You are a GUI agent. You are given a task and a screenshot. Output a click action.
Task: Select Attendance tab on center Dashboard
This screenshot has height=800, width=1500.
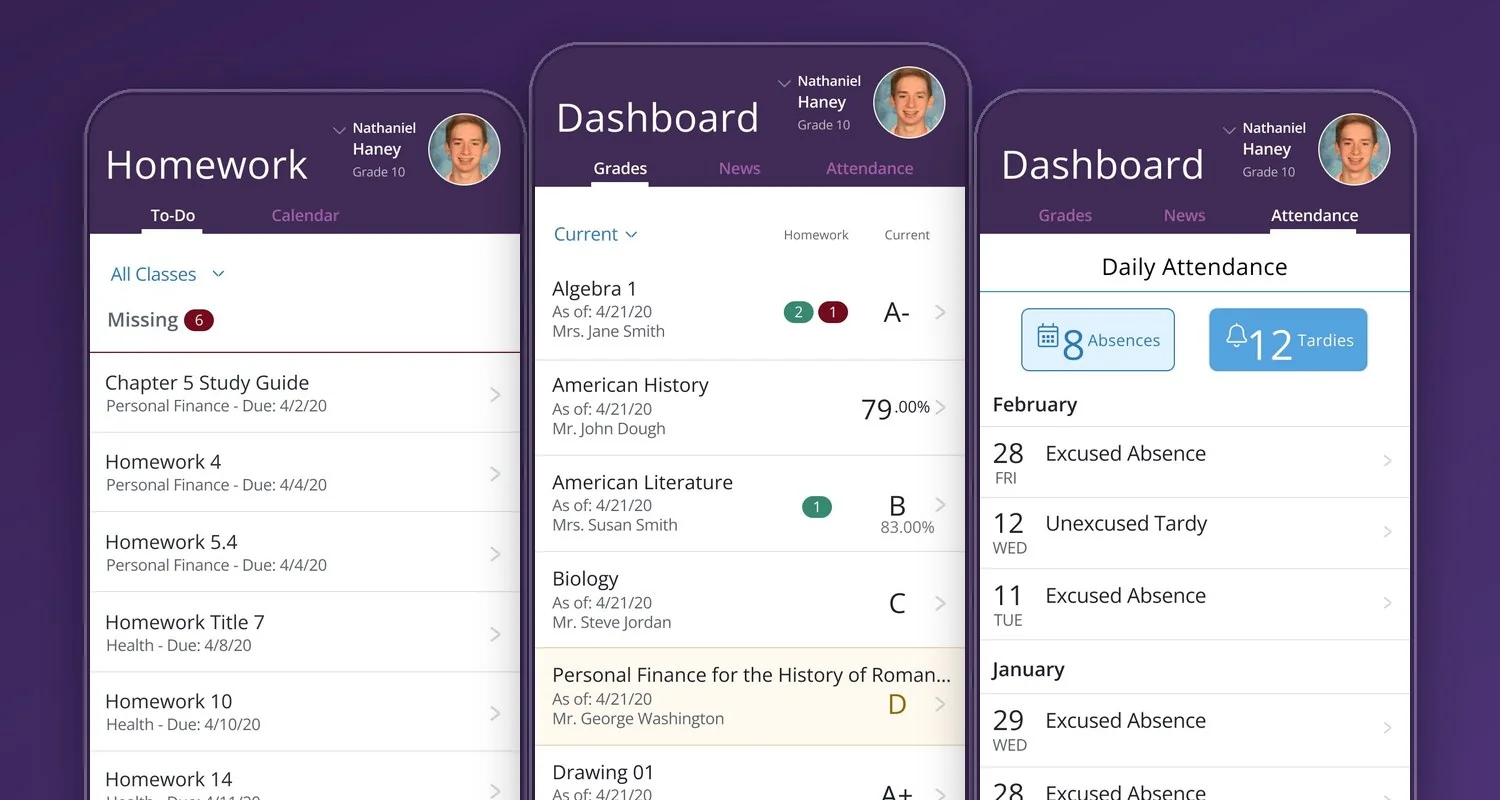click(x=869, y=168)
